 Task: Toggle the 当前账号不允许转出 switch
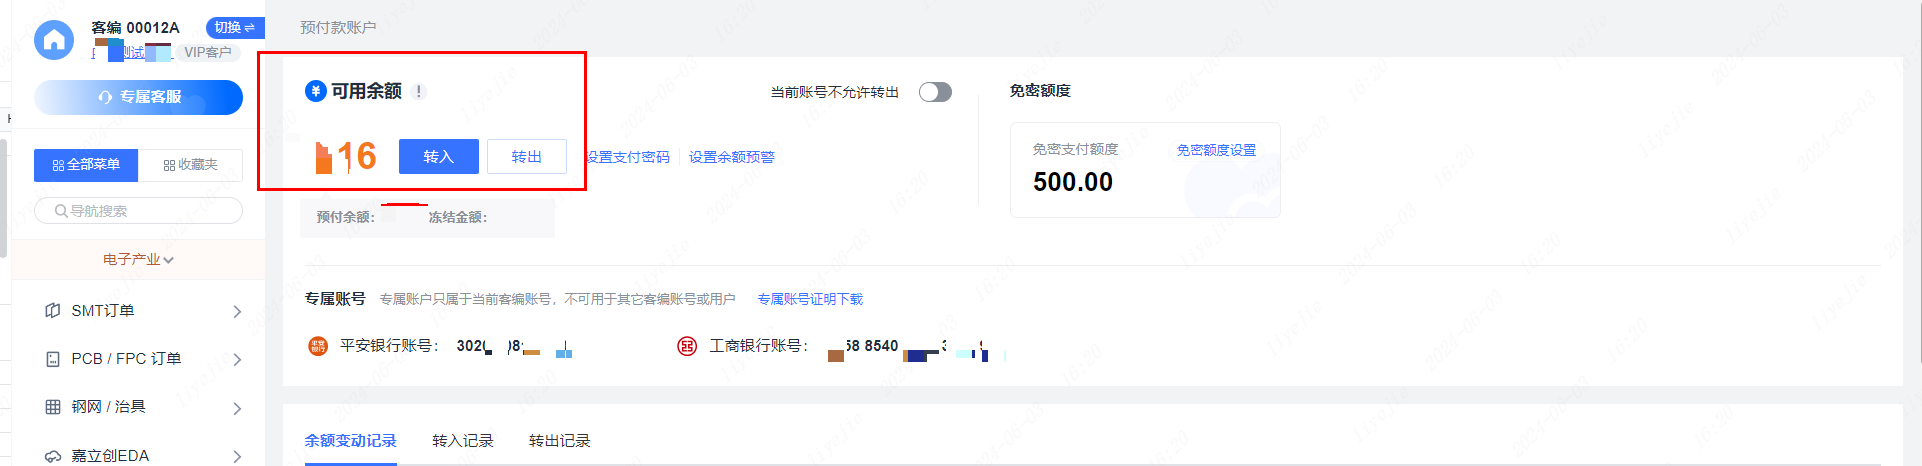[935, 92]
